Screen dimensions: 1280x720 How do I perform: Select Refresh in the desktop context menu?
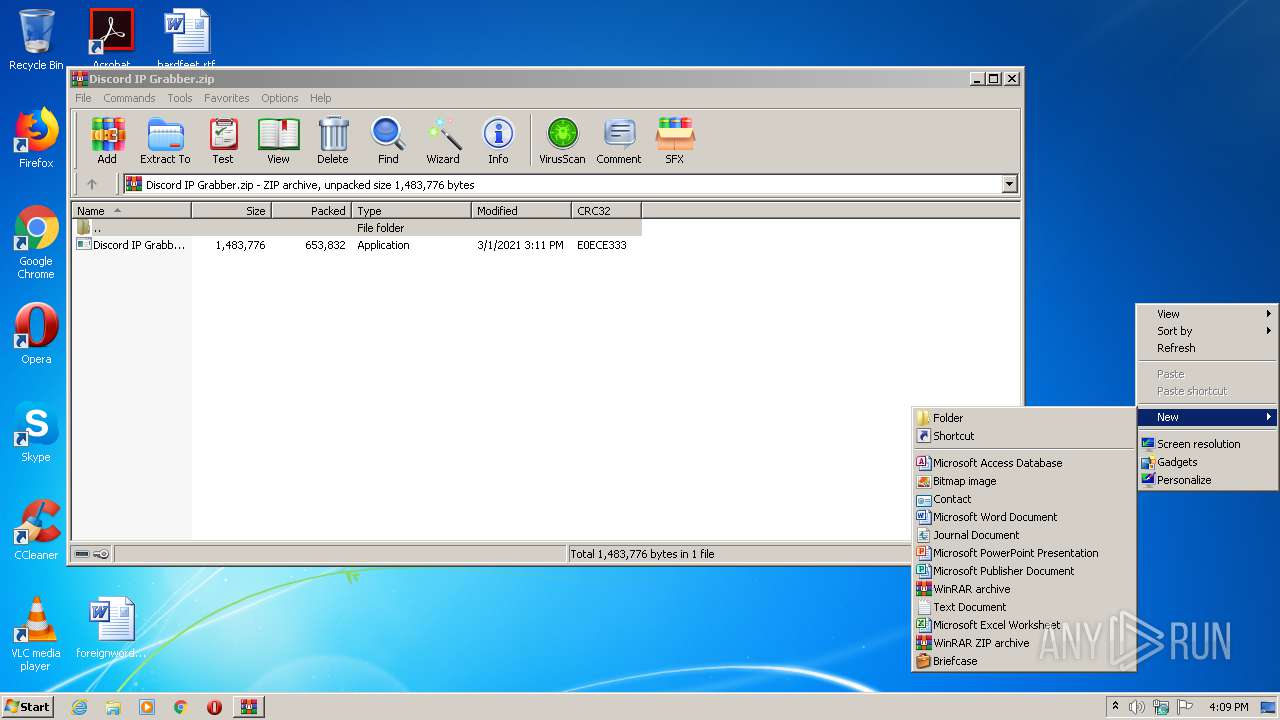point(1207,348)
